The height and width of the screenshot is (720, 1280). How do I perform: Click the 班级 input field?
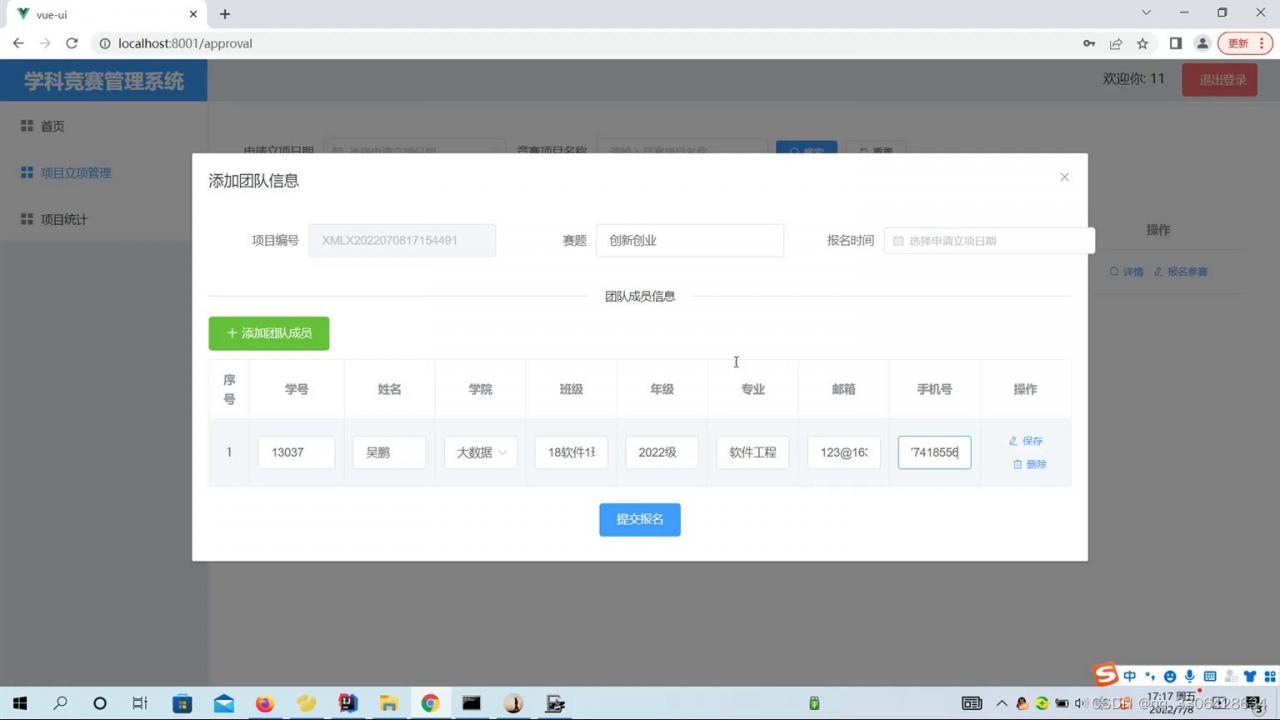coord(571,452)
